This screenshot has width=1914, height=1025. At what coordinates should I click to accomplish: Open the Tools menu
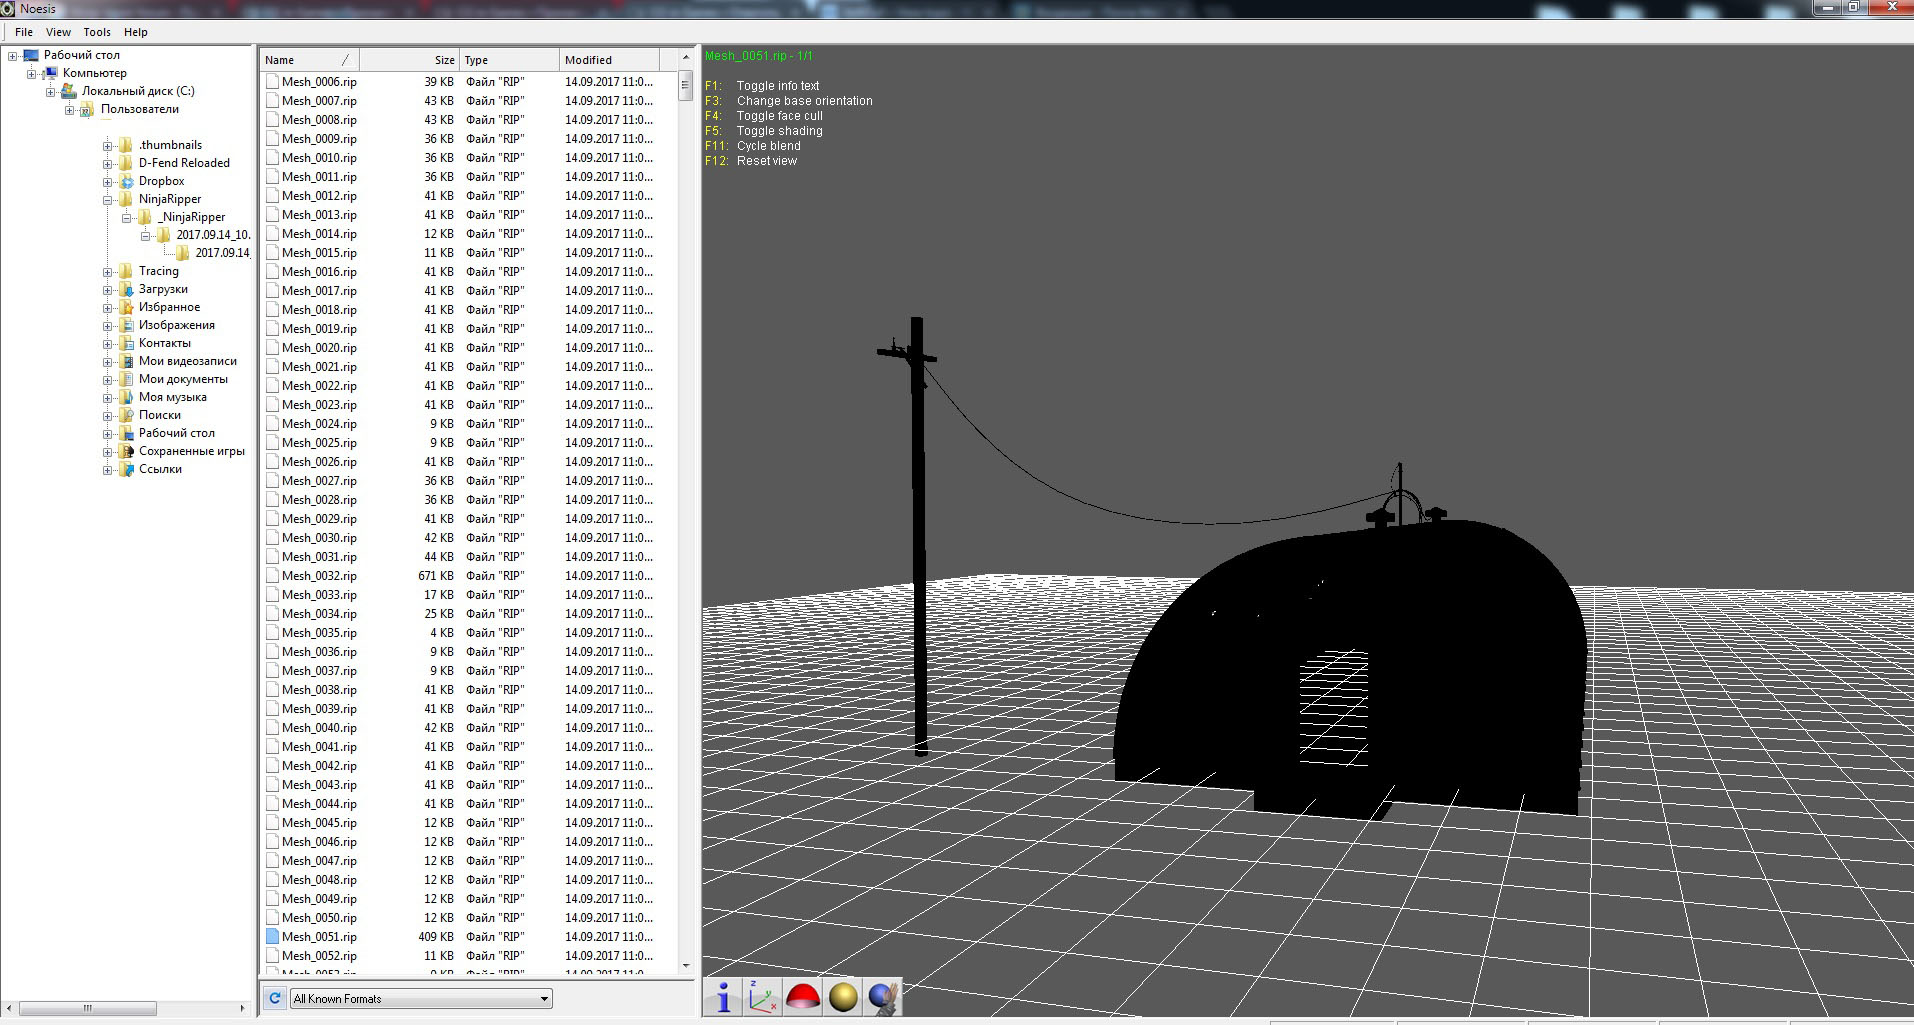(97, 32)
